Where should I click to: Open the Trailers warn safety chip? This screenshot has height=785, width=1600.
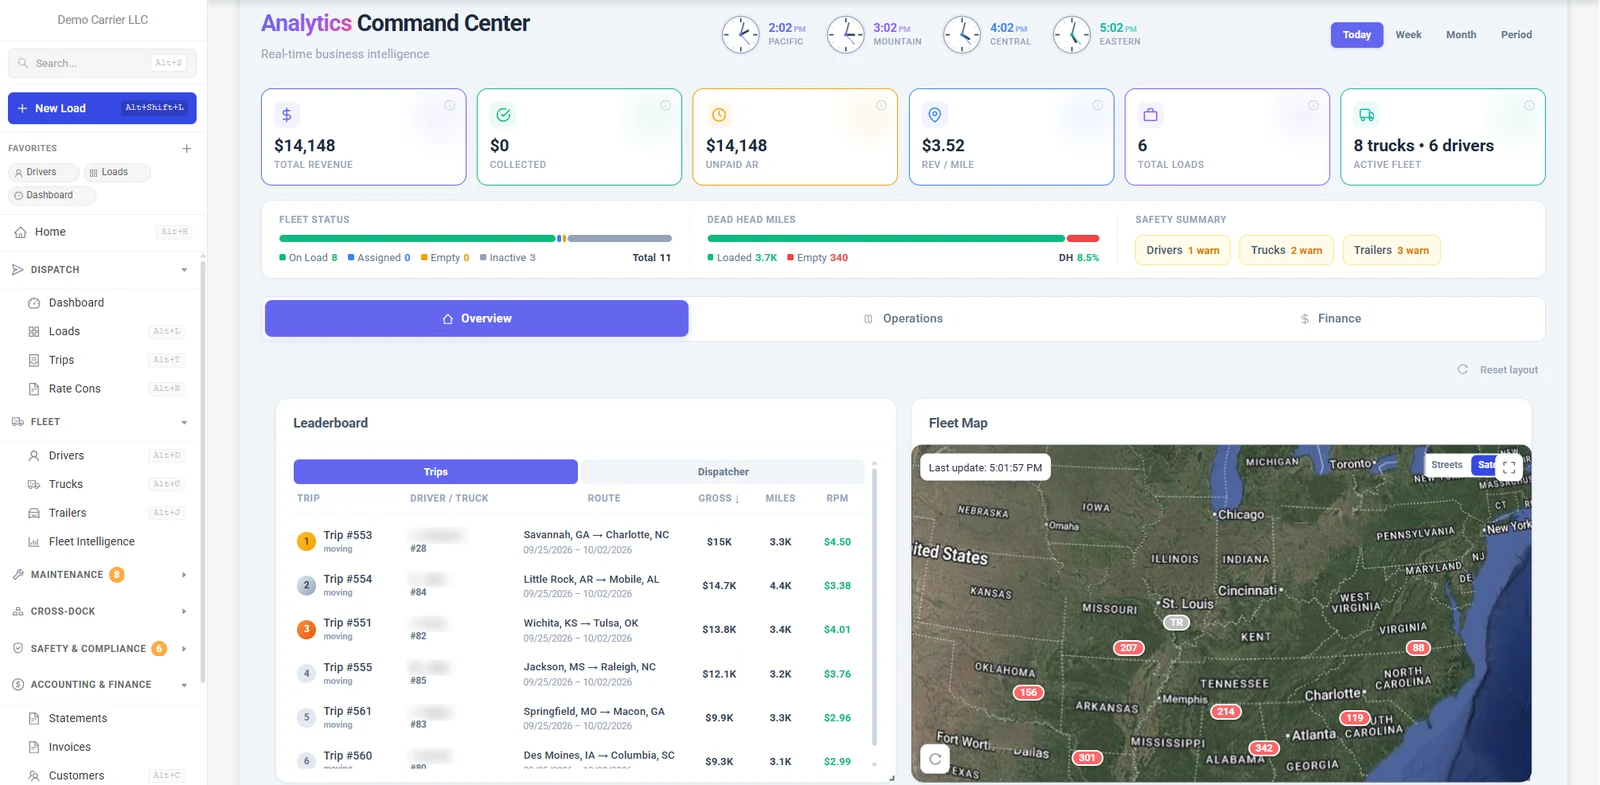(x=1391, y=250)
